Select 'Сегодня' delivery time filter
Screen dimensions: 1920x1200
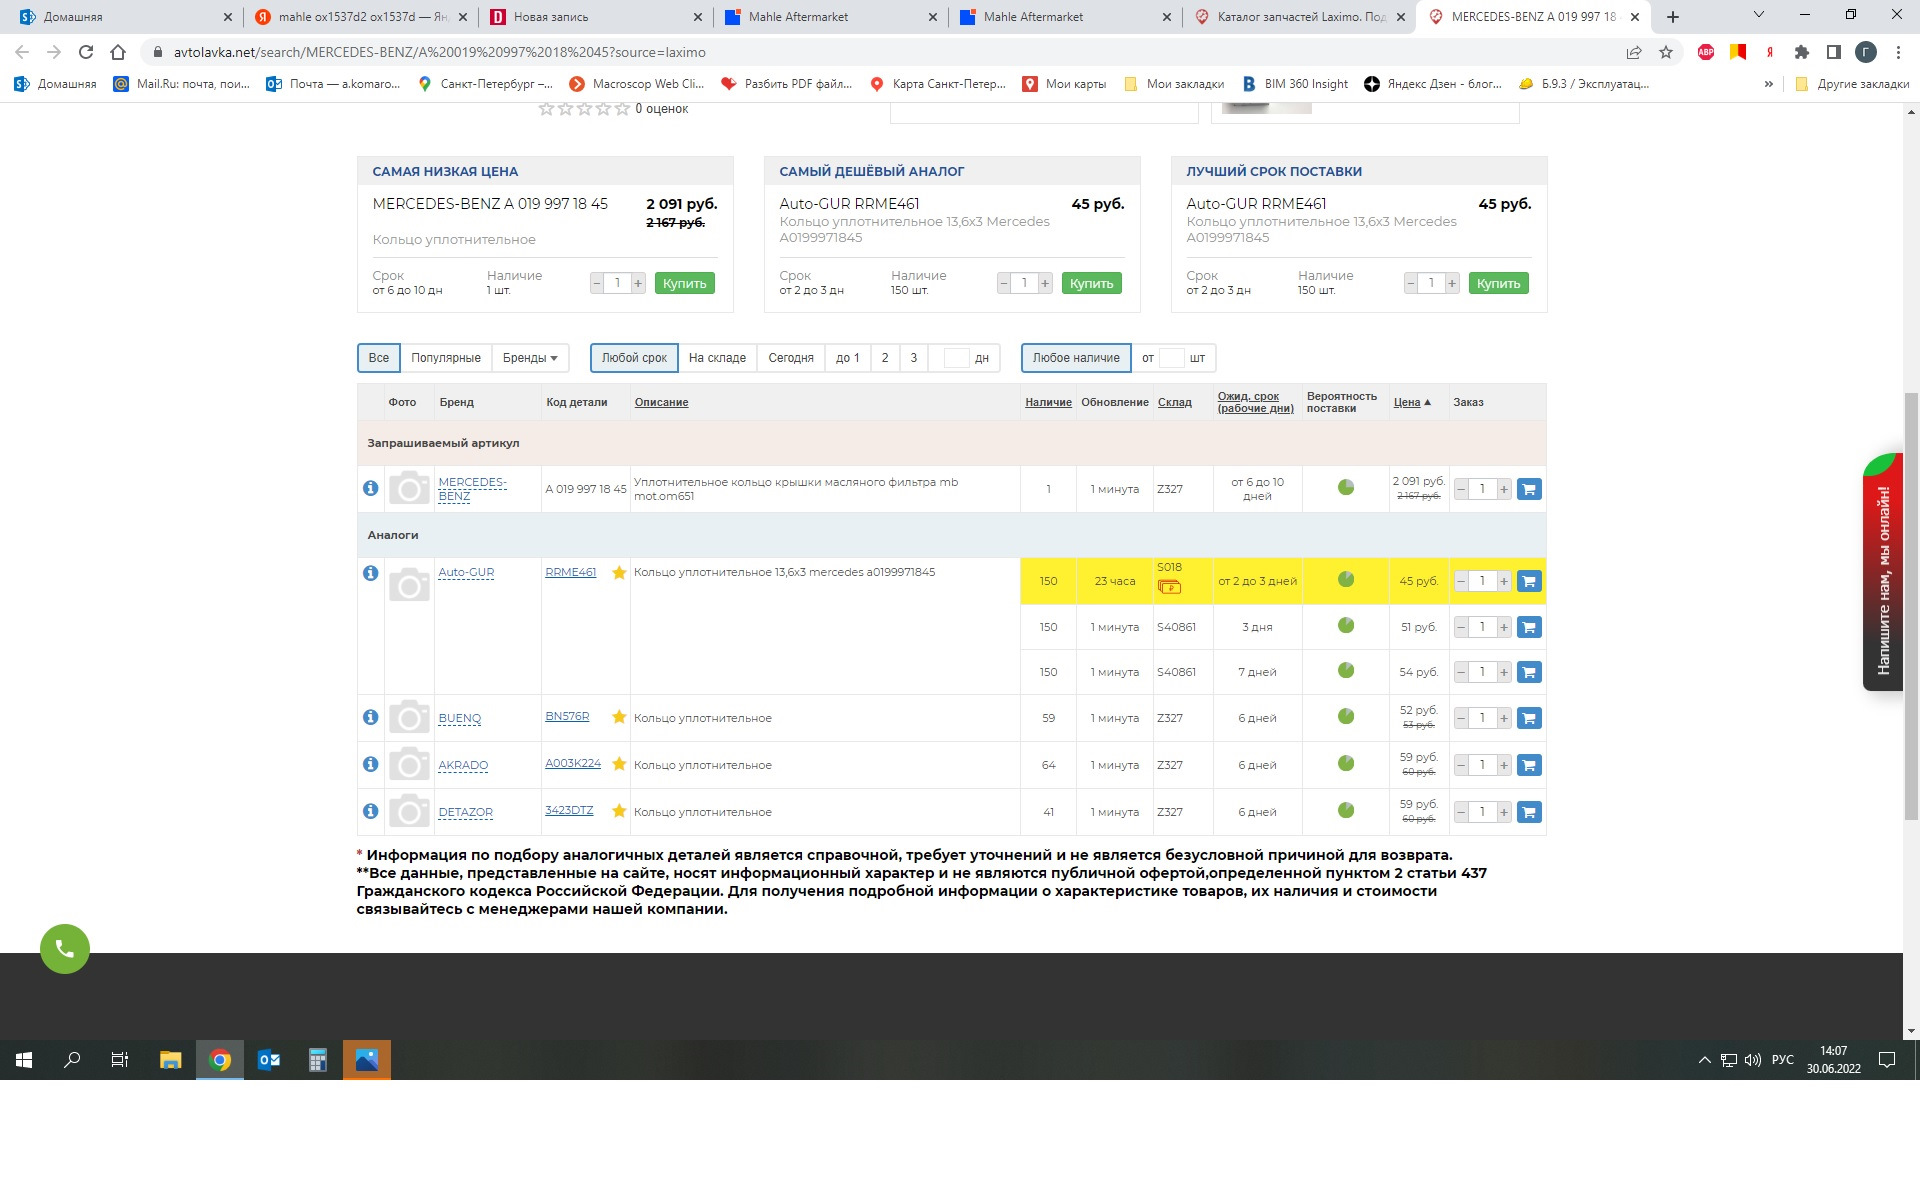pos(790,358)
